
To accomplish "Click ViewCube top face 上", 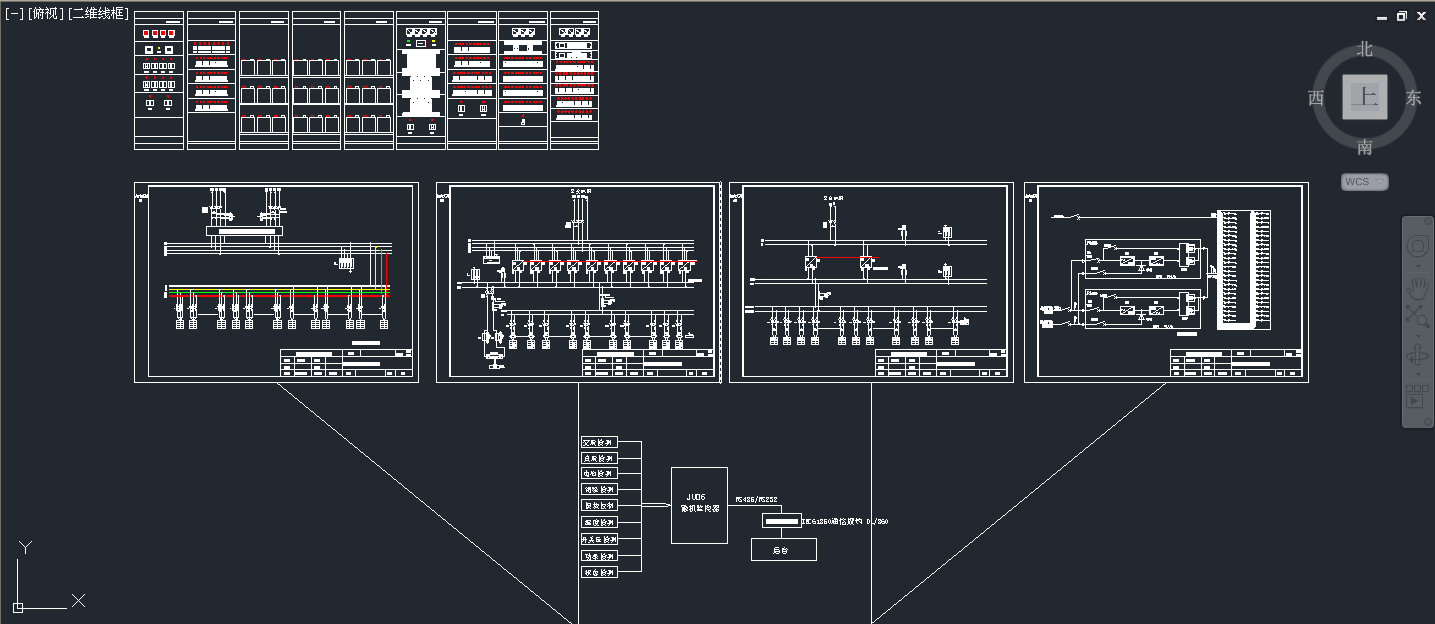I will click(1364, 97).
